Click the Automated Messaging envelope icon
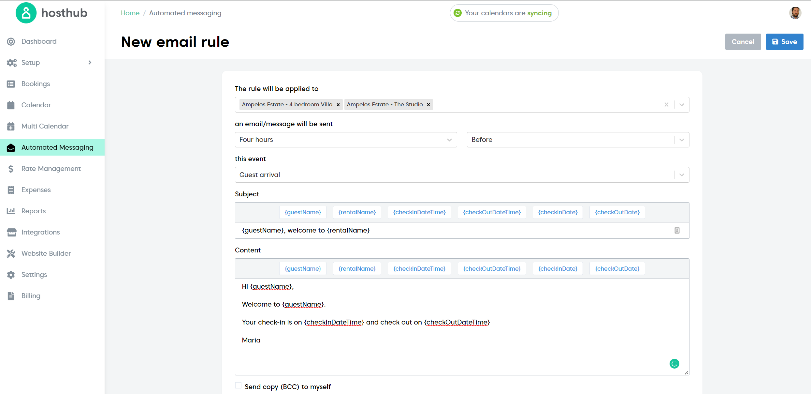The width and height of the screenshot is (811, 394). (11, 147)
